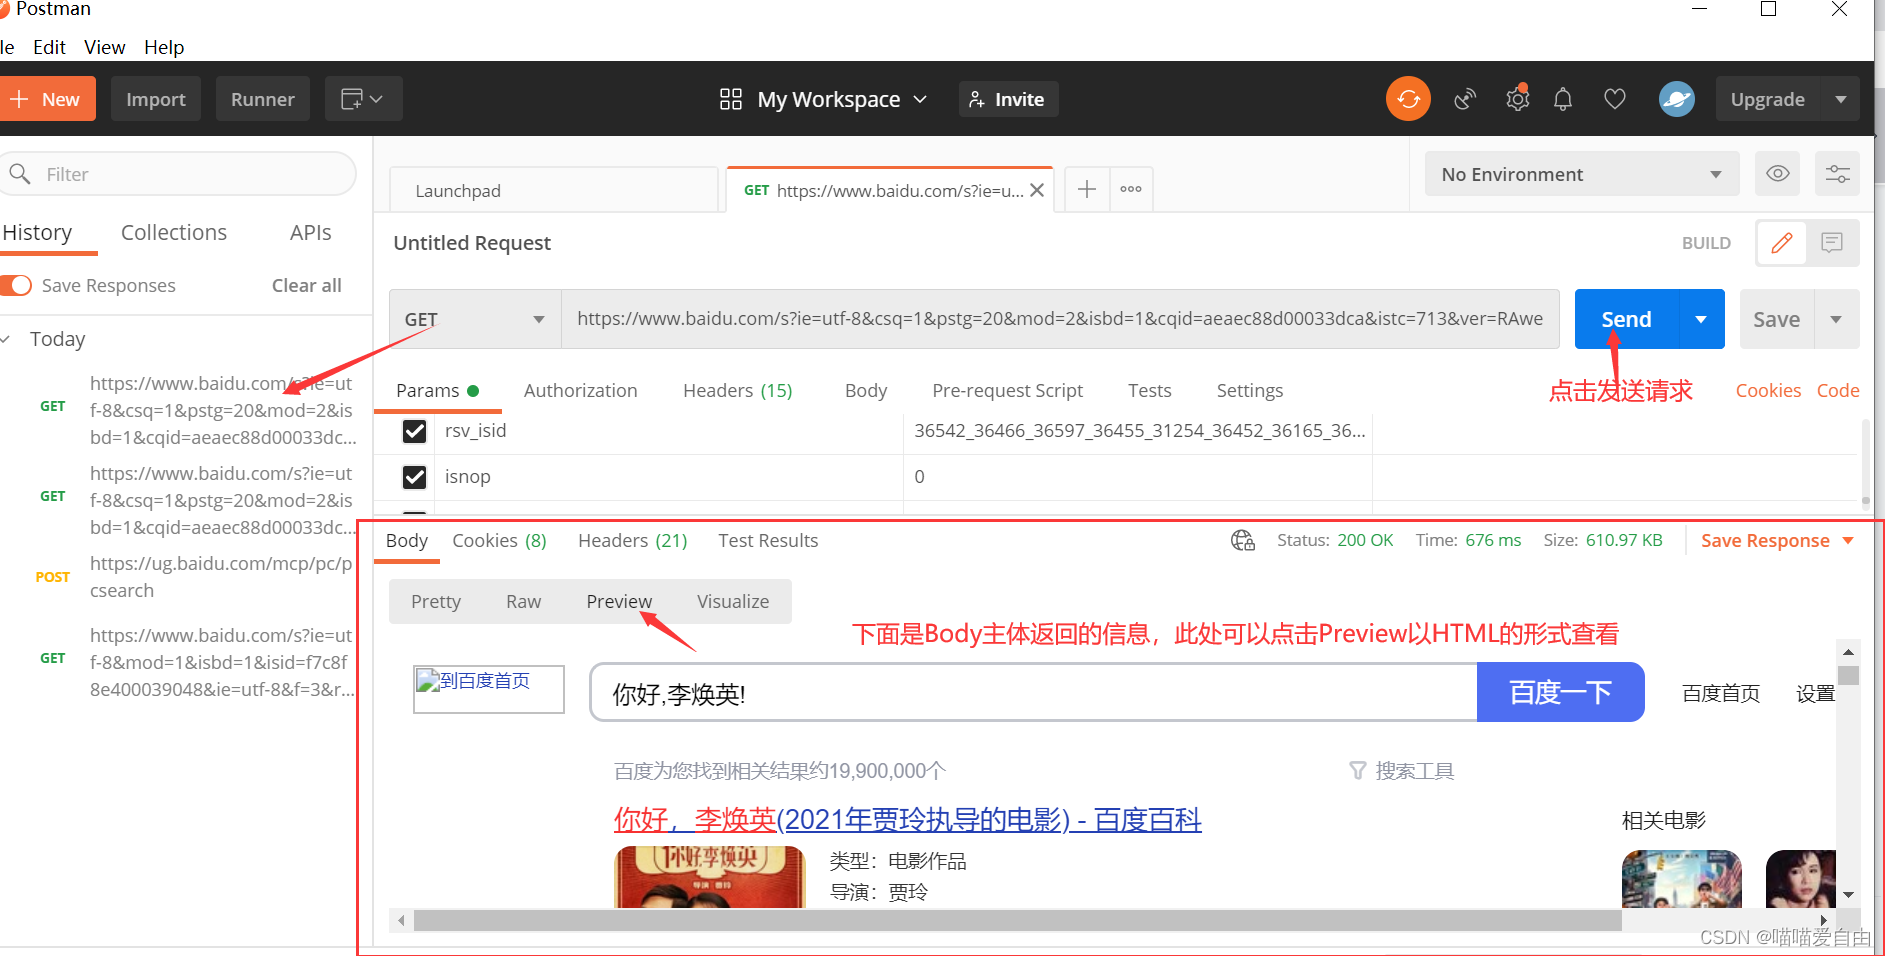Switch to the Collections tab
1885x956 pixels.
pos(174,232)
